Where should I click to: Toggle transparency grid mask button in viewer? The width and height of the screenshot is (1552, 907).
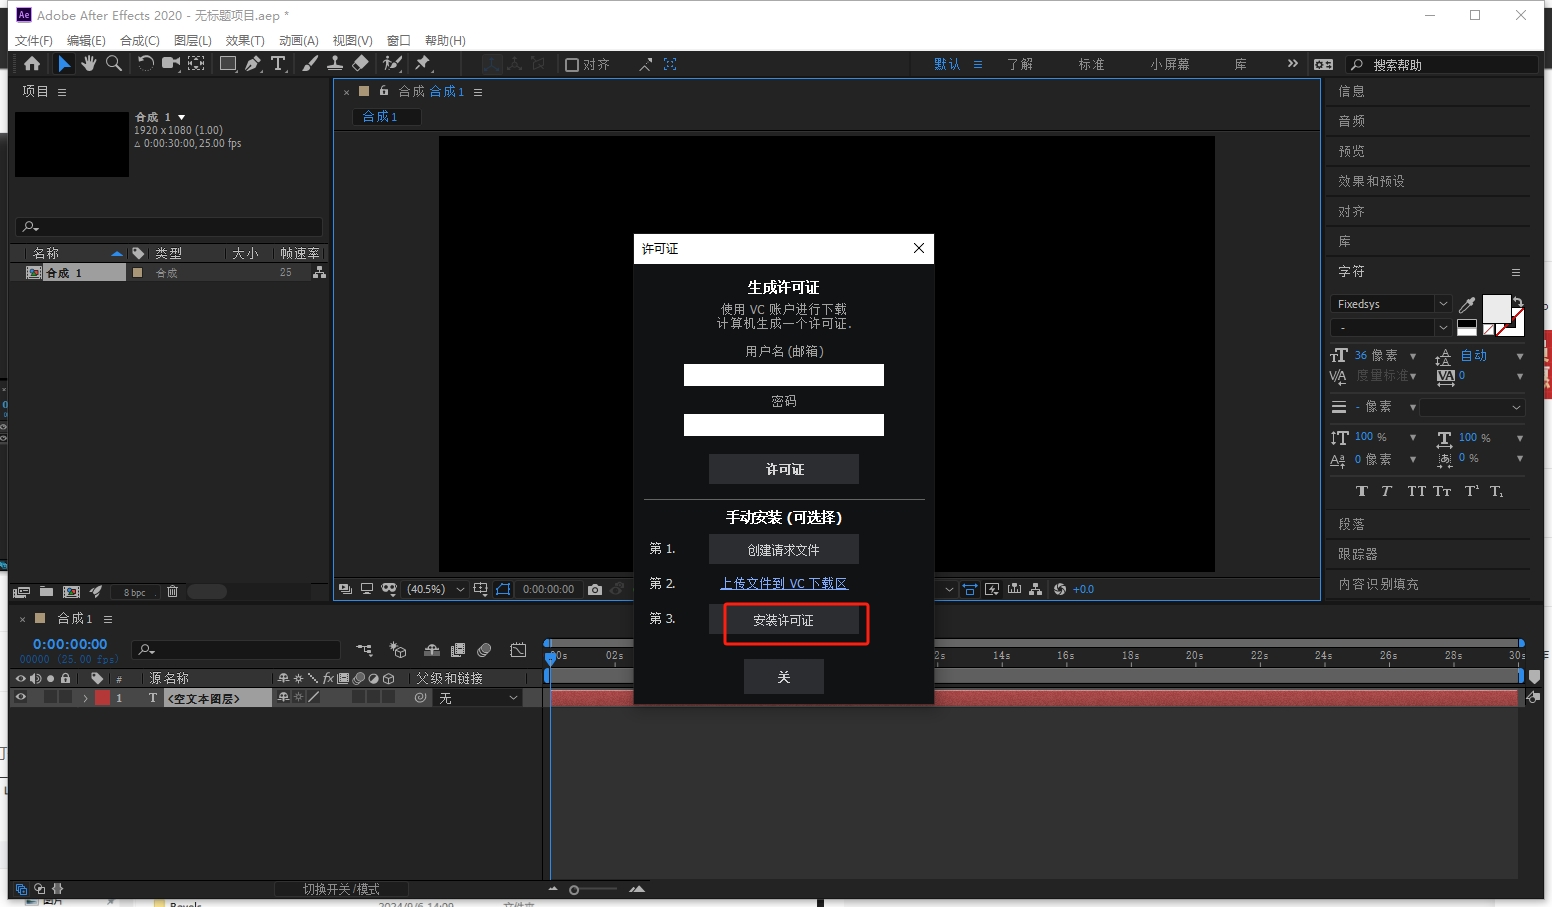pyautogui.click(x=503, y=589)
